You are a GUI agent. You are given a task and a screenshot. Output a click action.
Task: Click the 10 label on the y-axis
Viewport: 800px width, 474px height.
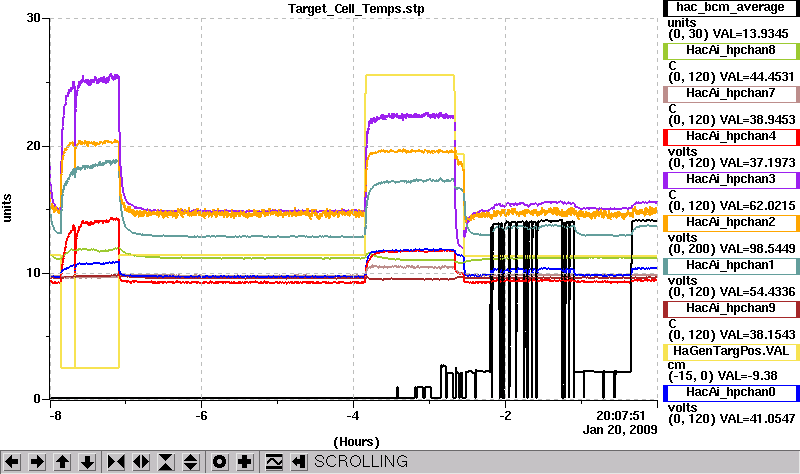(x=33, y=273)
